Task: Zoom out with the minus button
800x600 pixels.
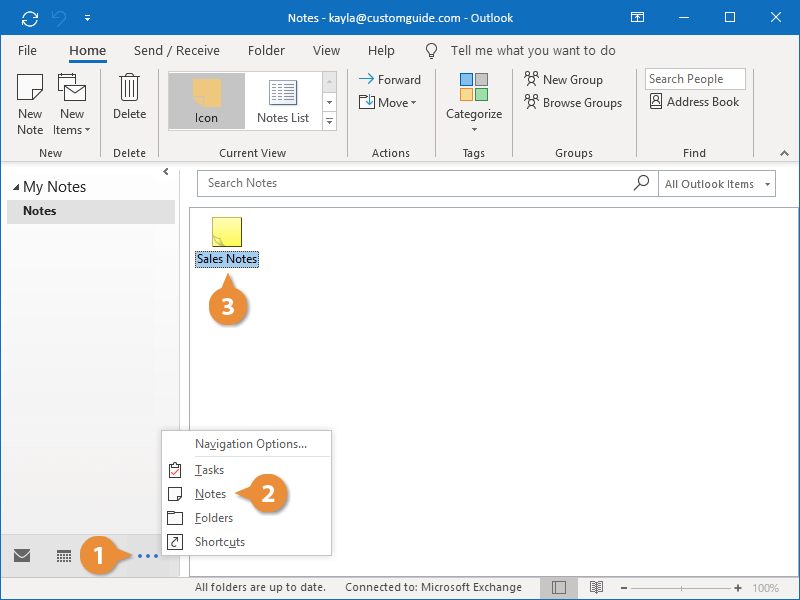Action: 624,588
